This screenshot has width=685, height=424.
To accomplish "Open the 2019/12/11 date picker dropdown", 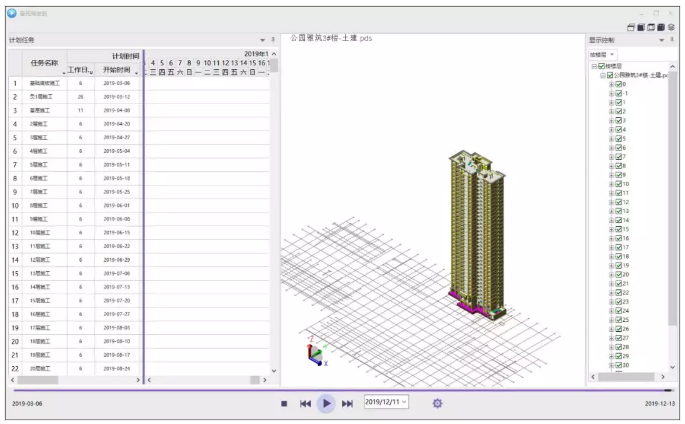I will click(405, 402).
